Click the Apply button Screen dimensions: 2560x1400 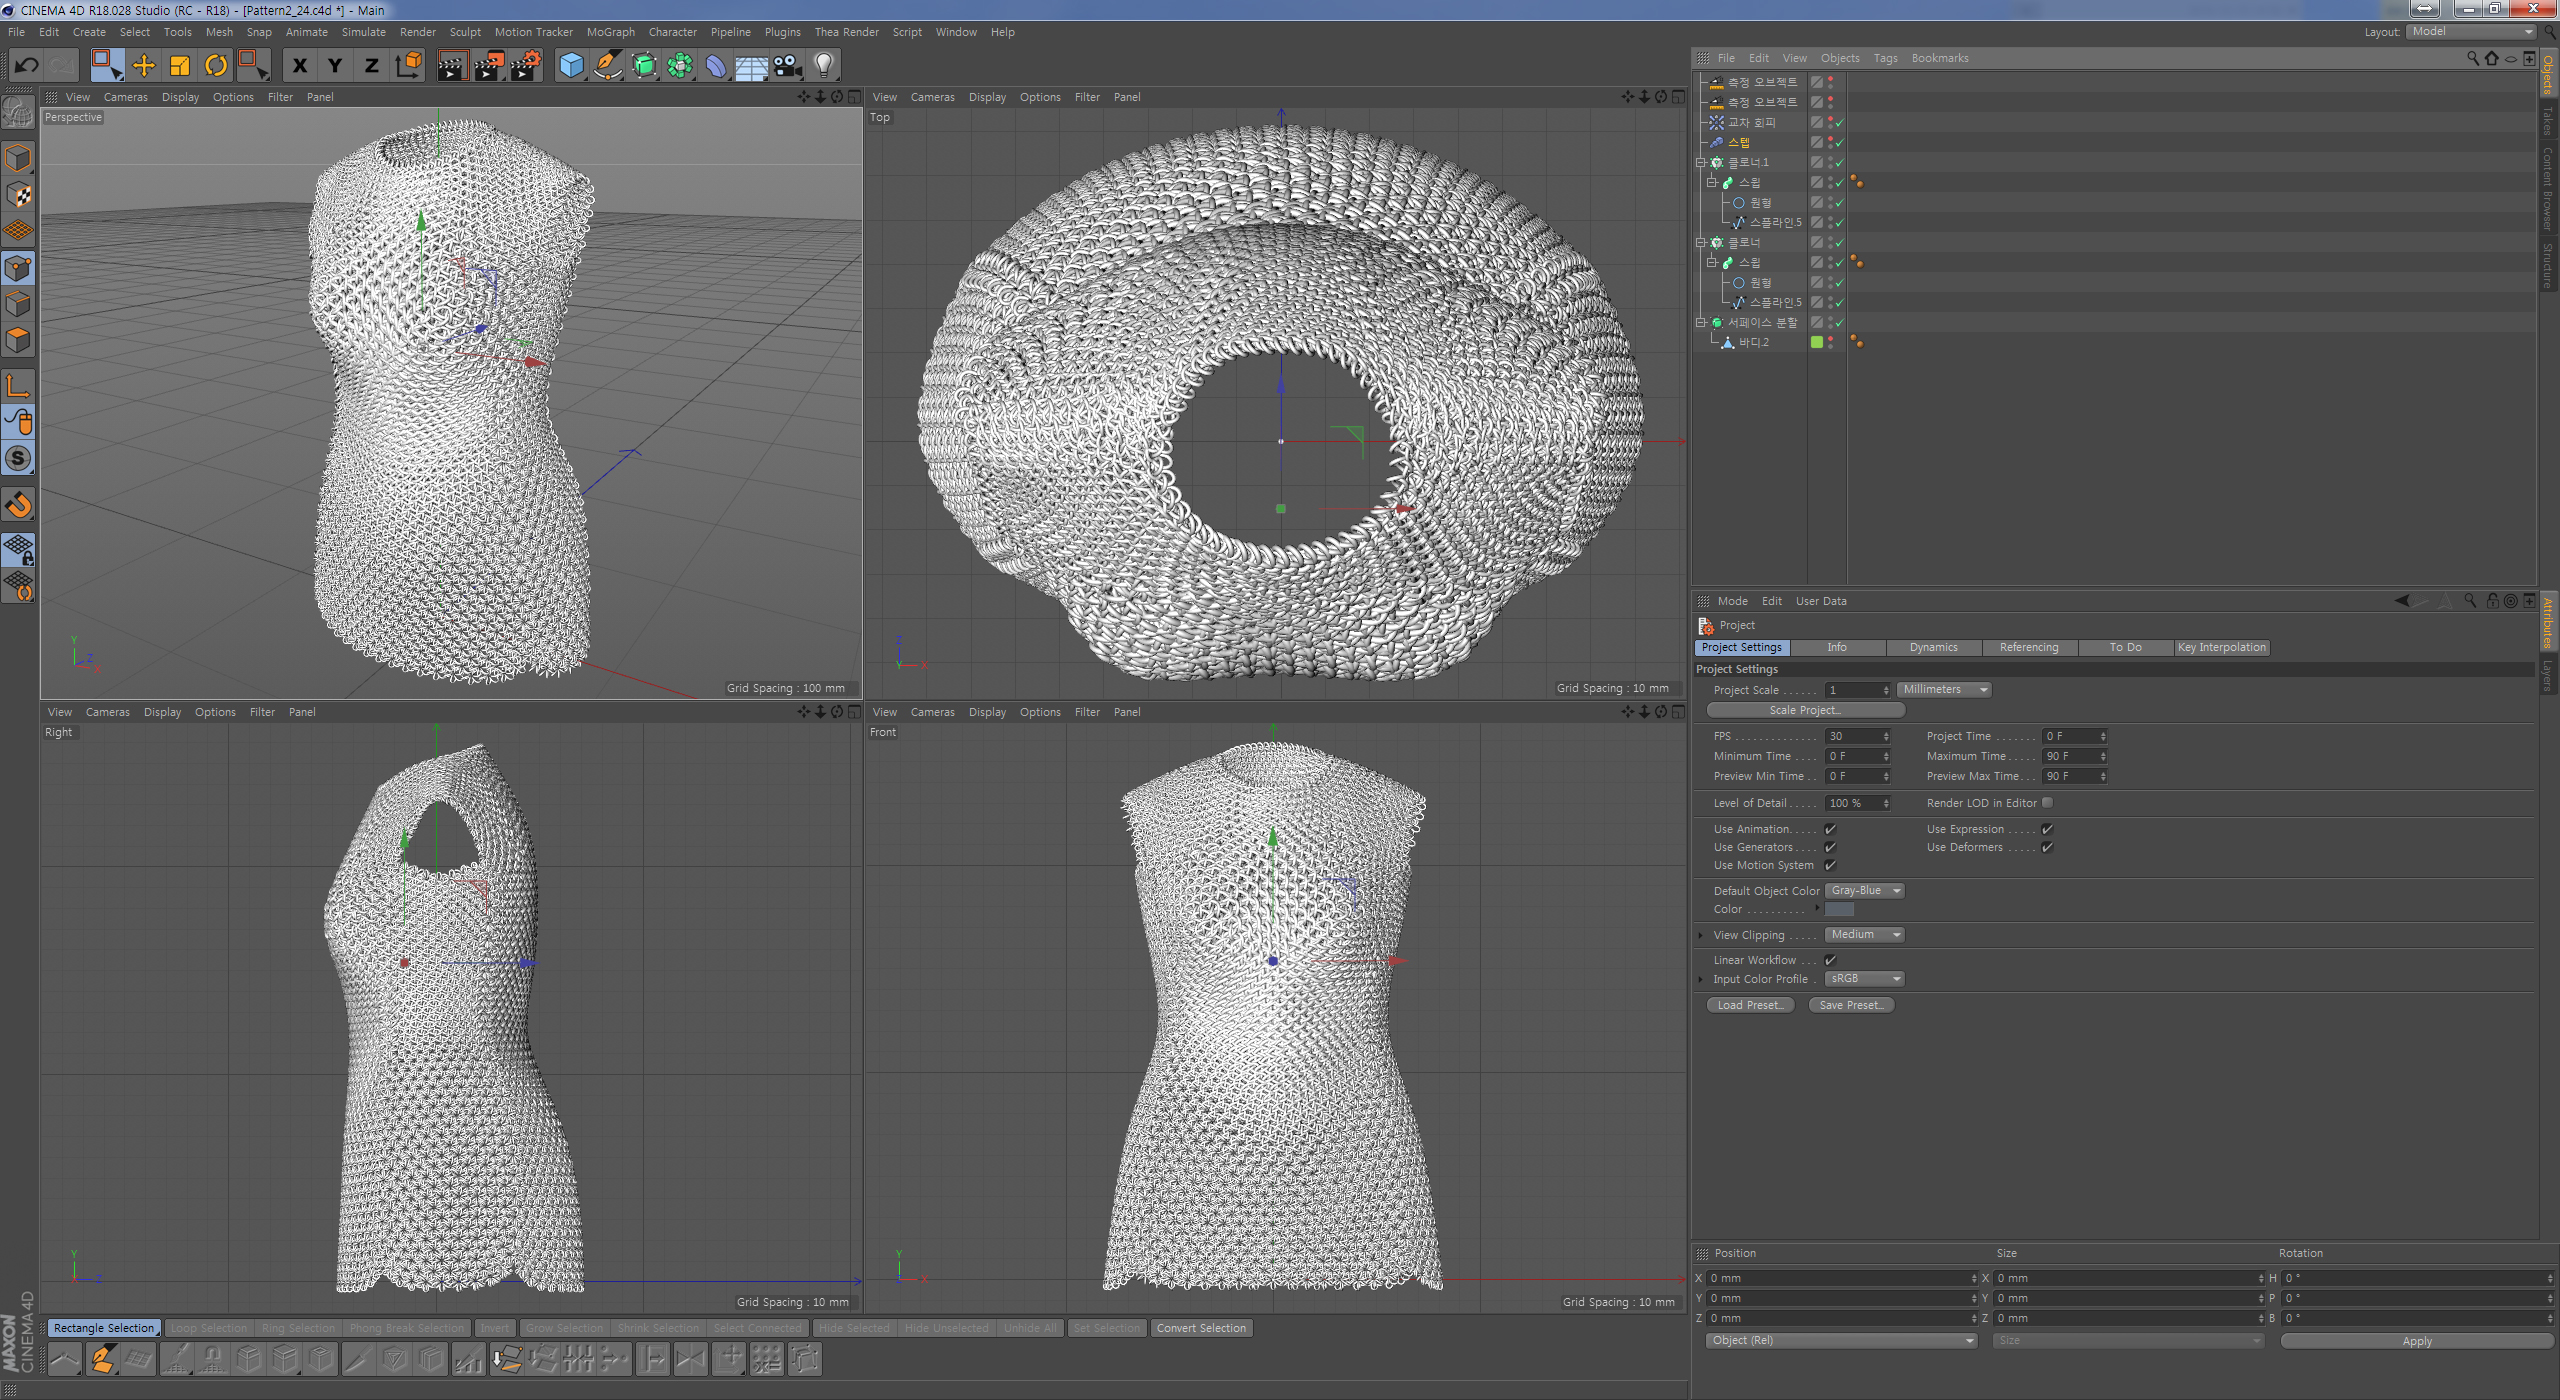(2416, 1341)
